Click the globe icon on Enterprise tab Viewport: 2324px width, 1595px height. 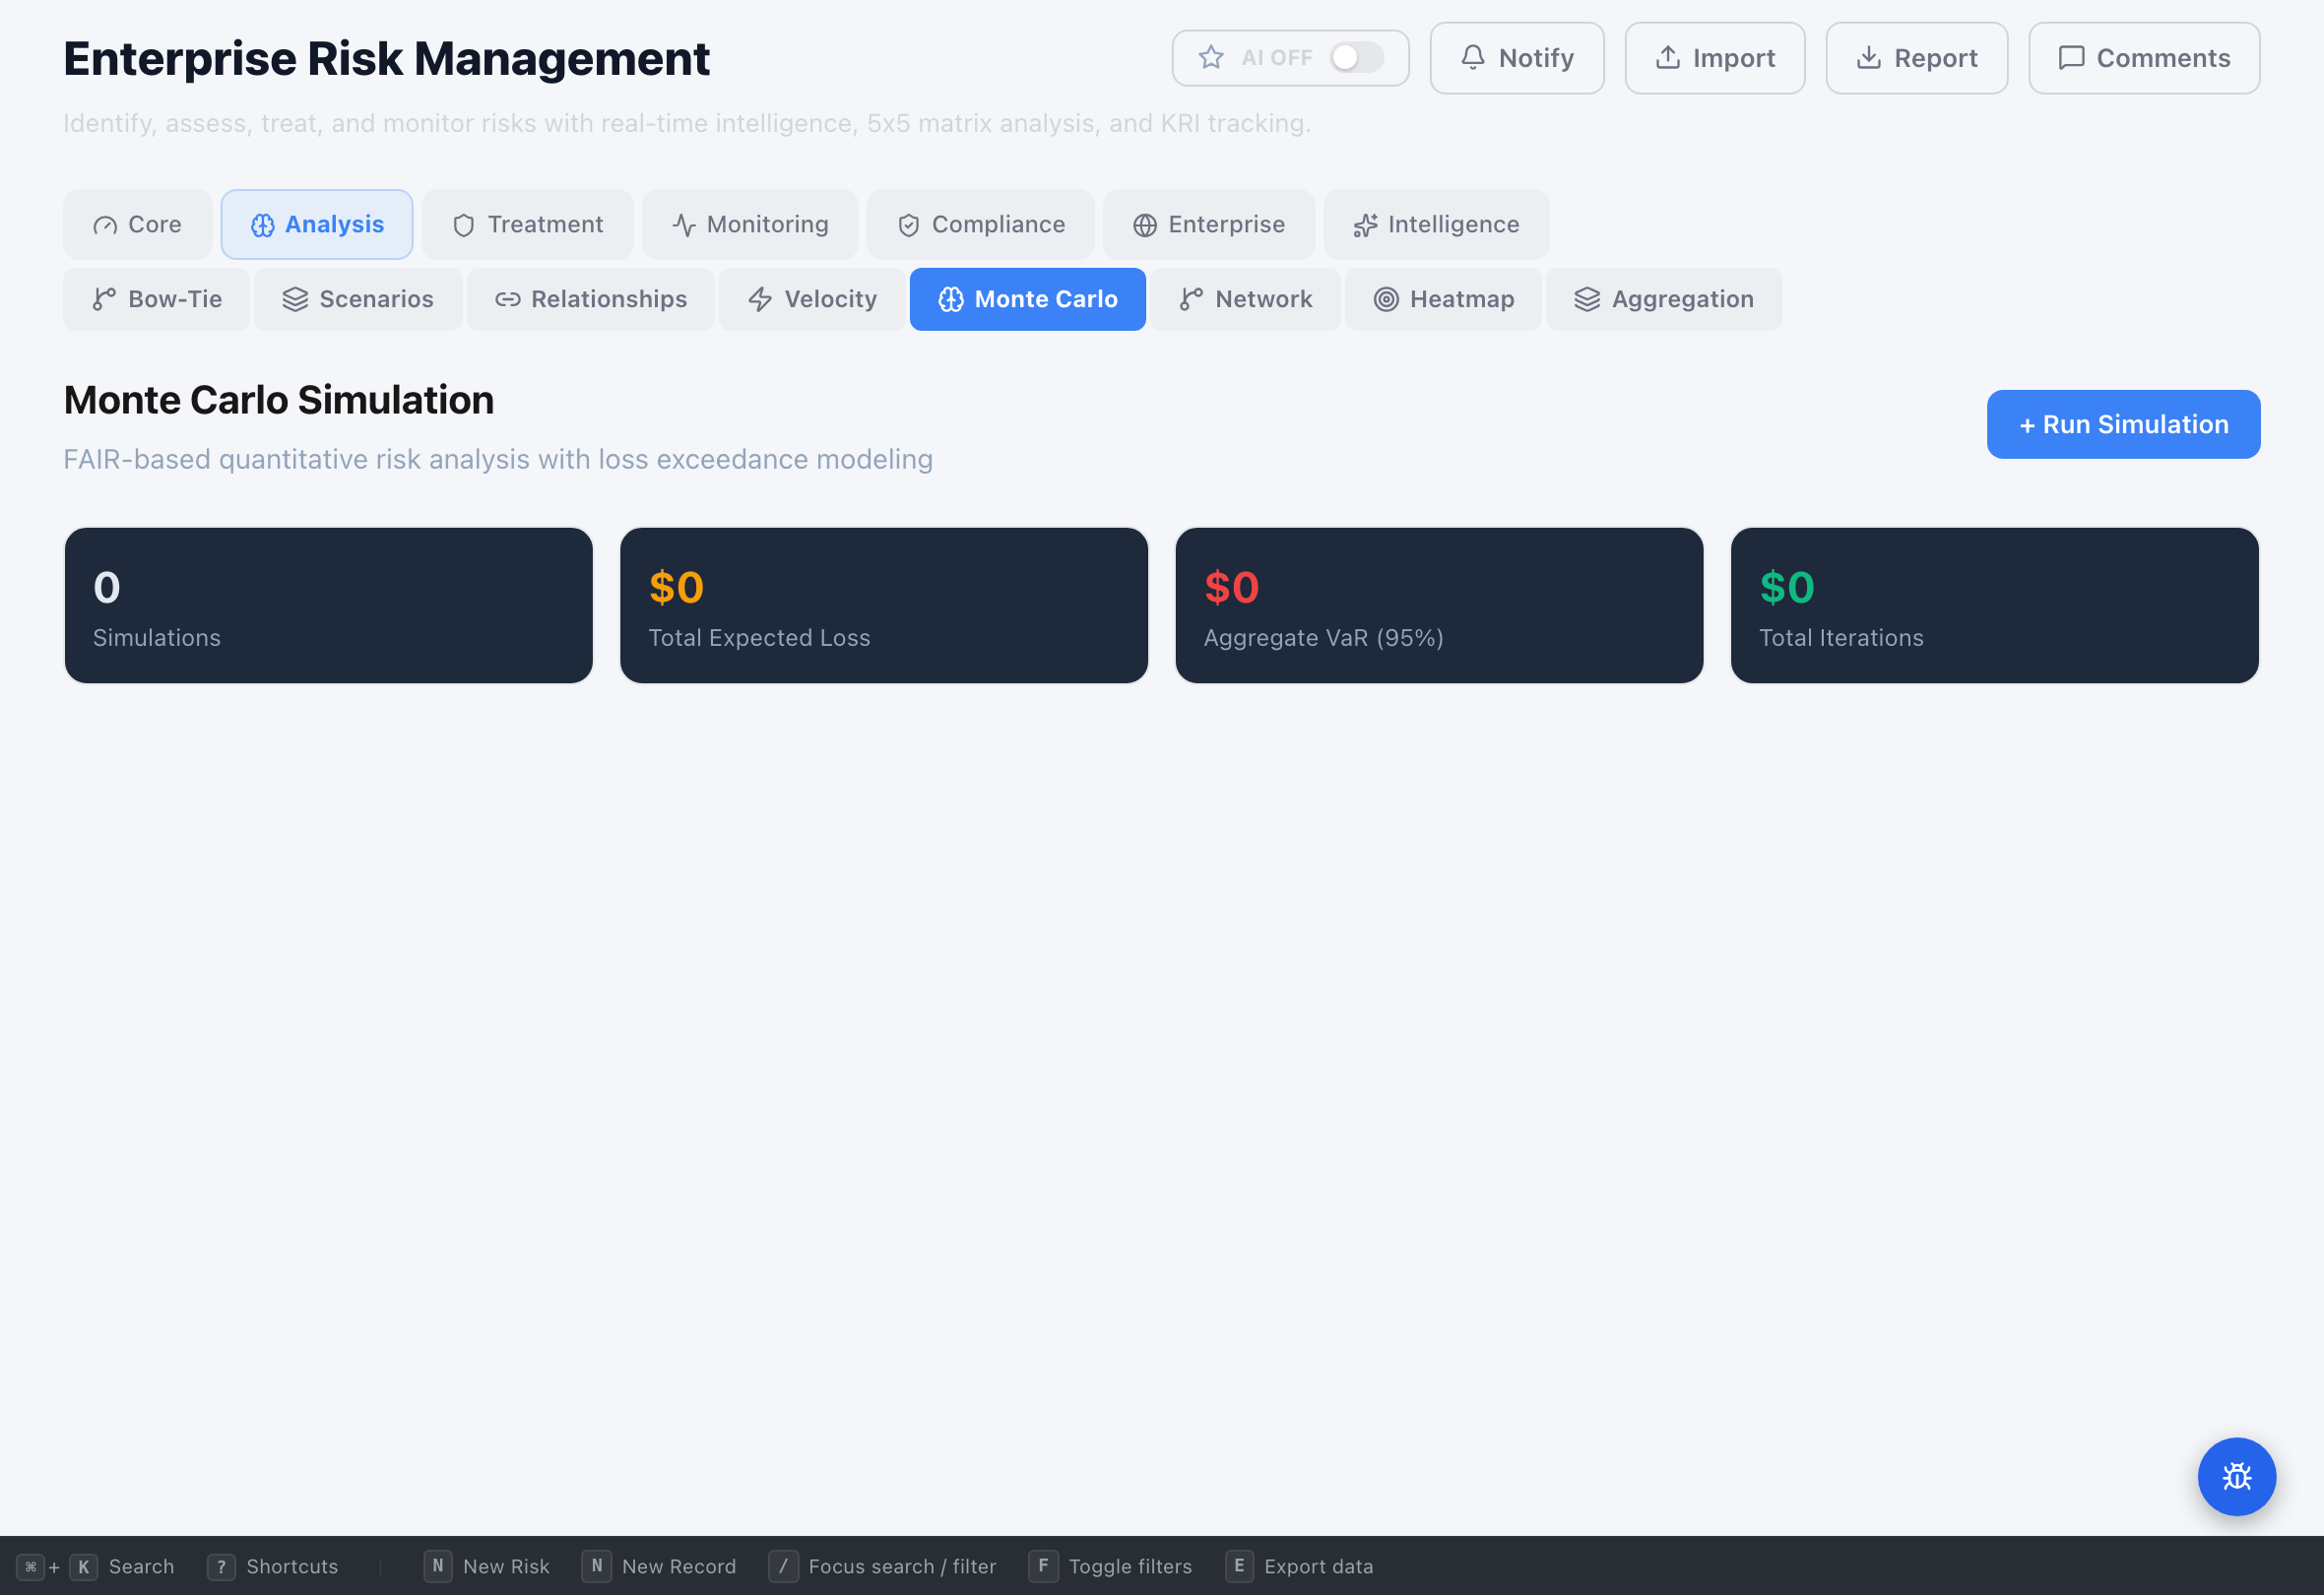pyautogui.click(x=1145, y=224)
